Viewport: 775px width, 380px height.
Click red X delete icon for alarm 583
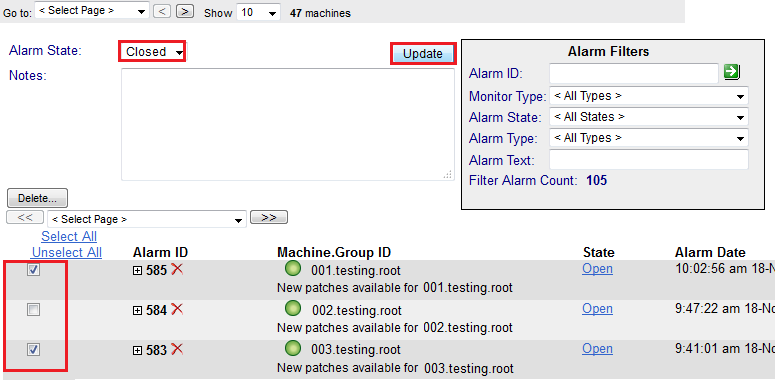(176, 349)
